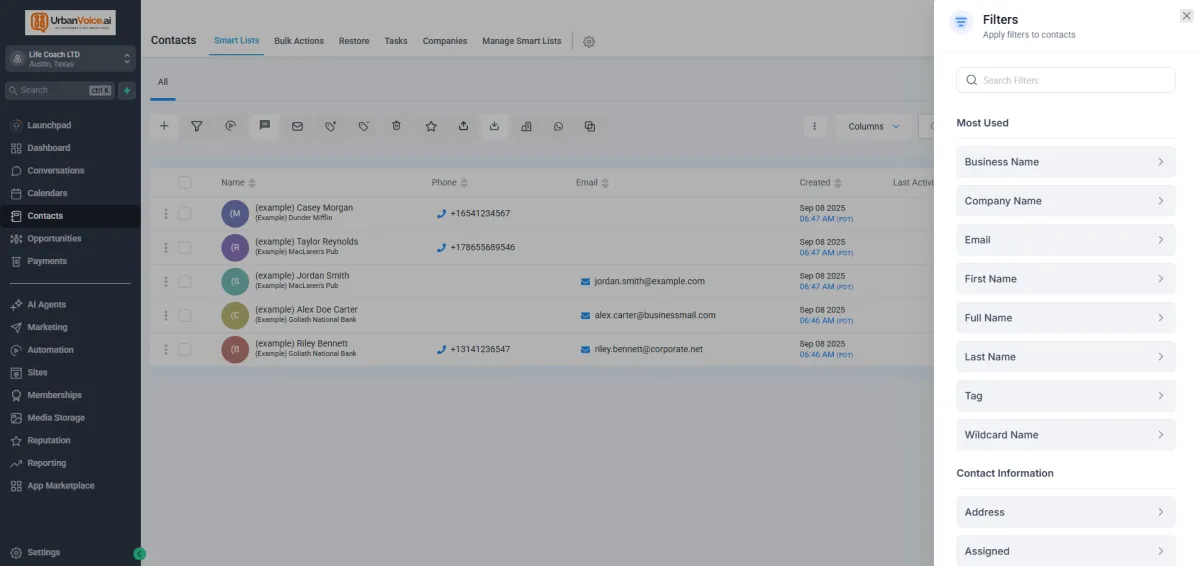
Task: Open the settings gear next to Manage Smart Lists
Action: tap(589, 42)
